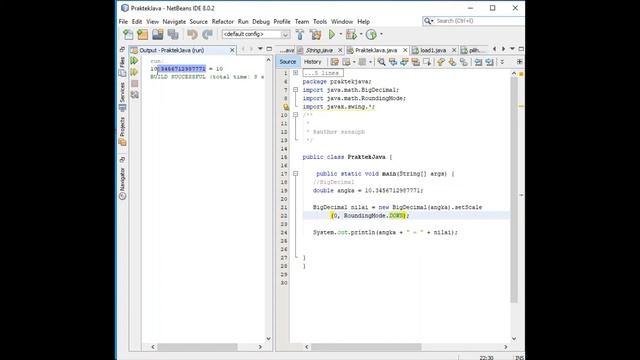Viewport: 640px width, 360px height.
Task: Open the Refactor menu
Action: point(222,22)
